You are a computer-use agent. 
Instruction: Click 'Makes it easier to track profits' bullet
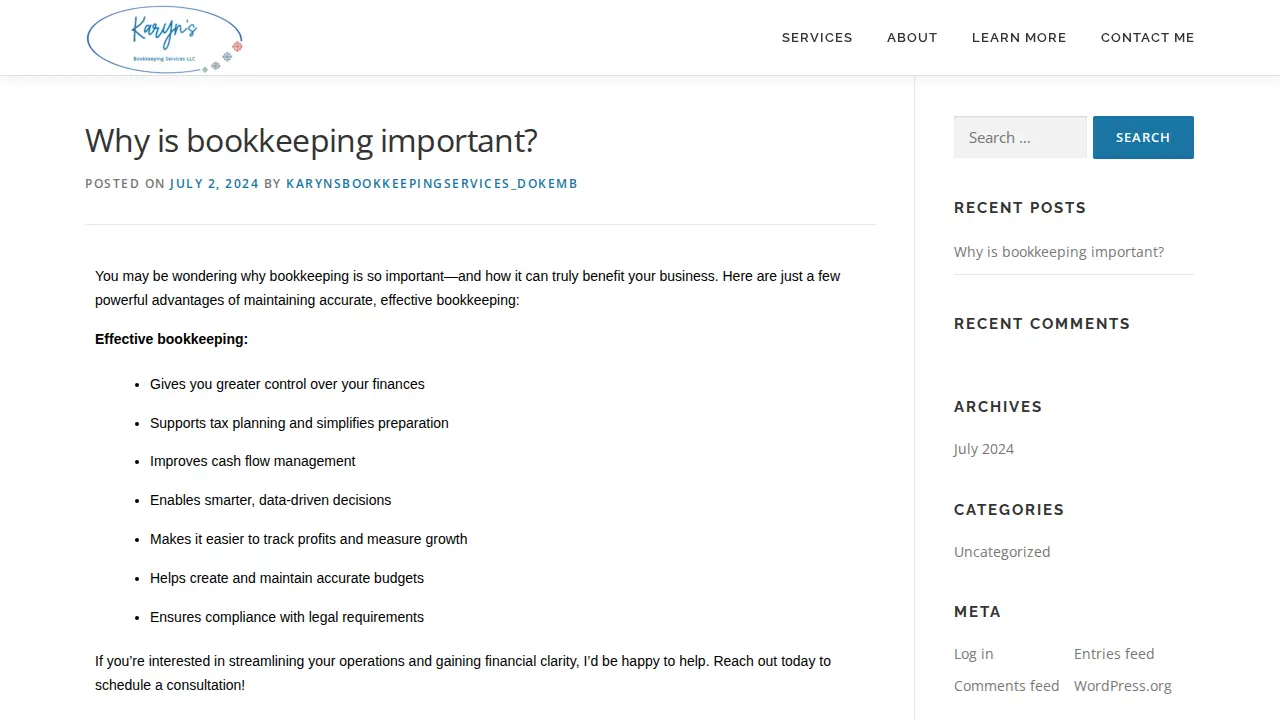click(309, 539)
